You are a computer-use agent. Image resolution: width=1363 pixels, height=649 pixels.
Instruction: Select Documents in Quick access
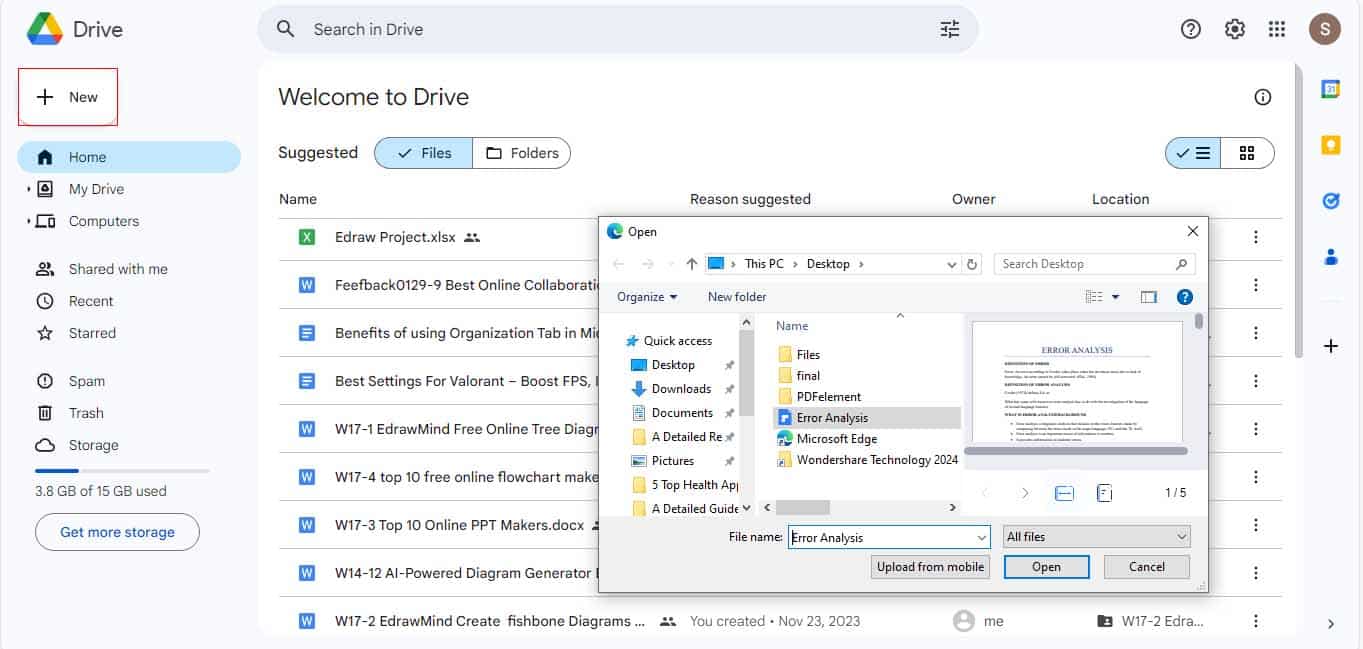click(x=682, y=413)
